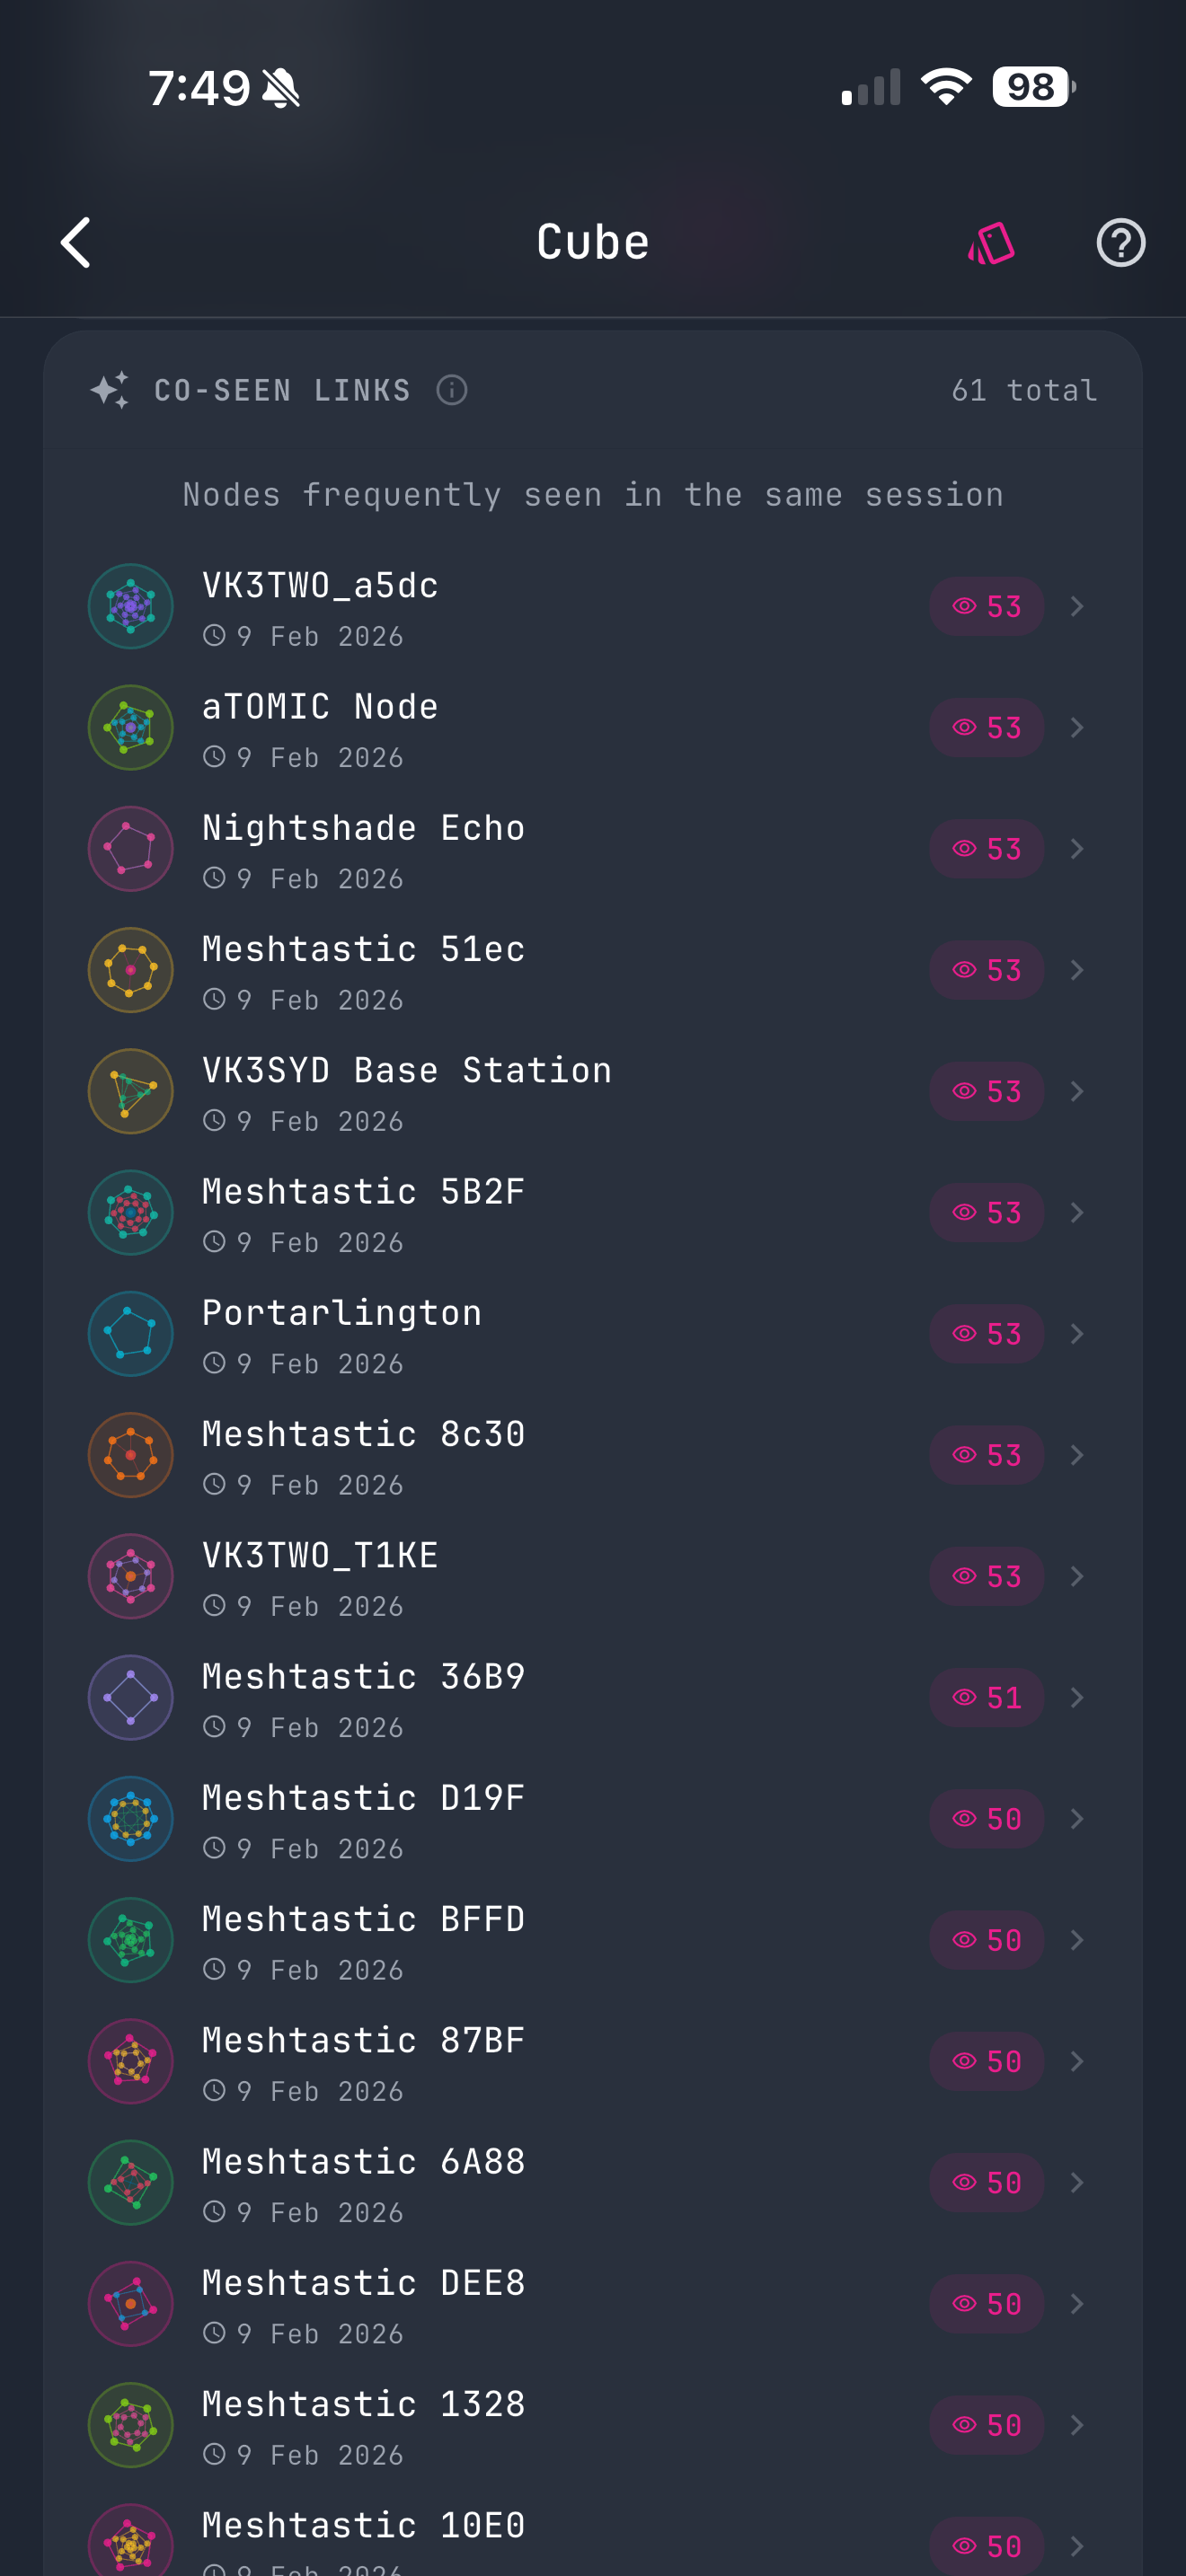Expand details for Meshtastic D19F via its chevron
Viewport: 1186px width, 2576px height.
pos(1077,1818)
